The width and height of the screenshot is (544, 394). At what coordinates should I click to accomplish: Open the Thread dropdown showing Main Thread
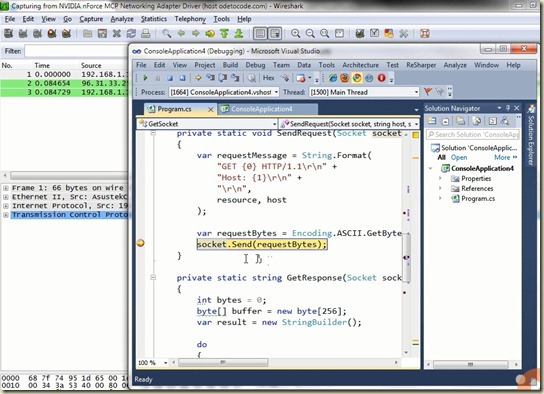[x=416, y=92]
